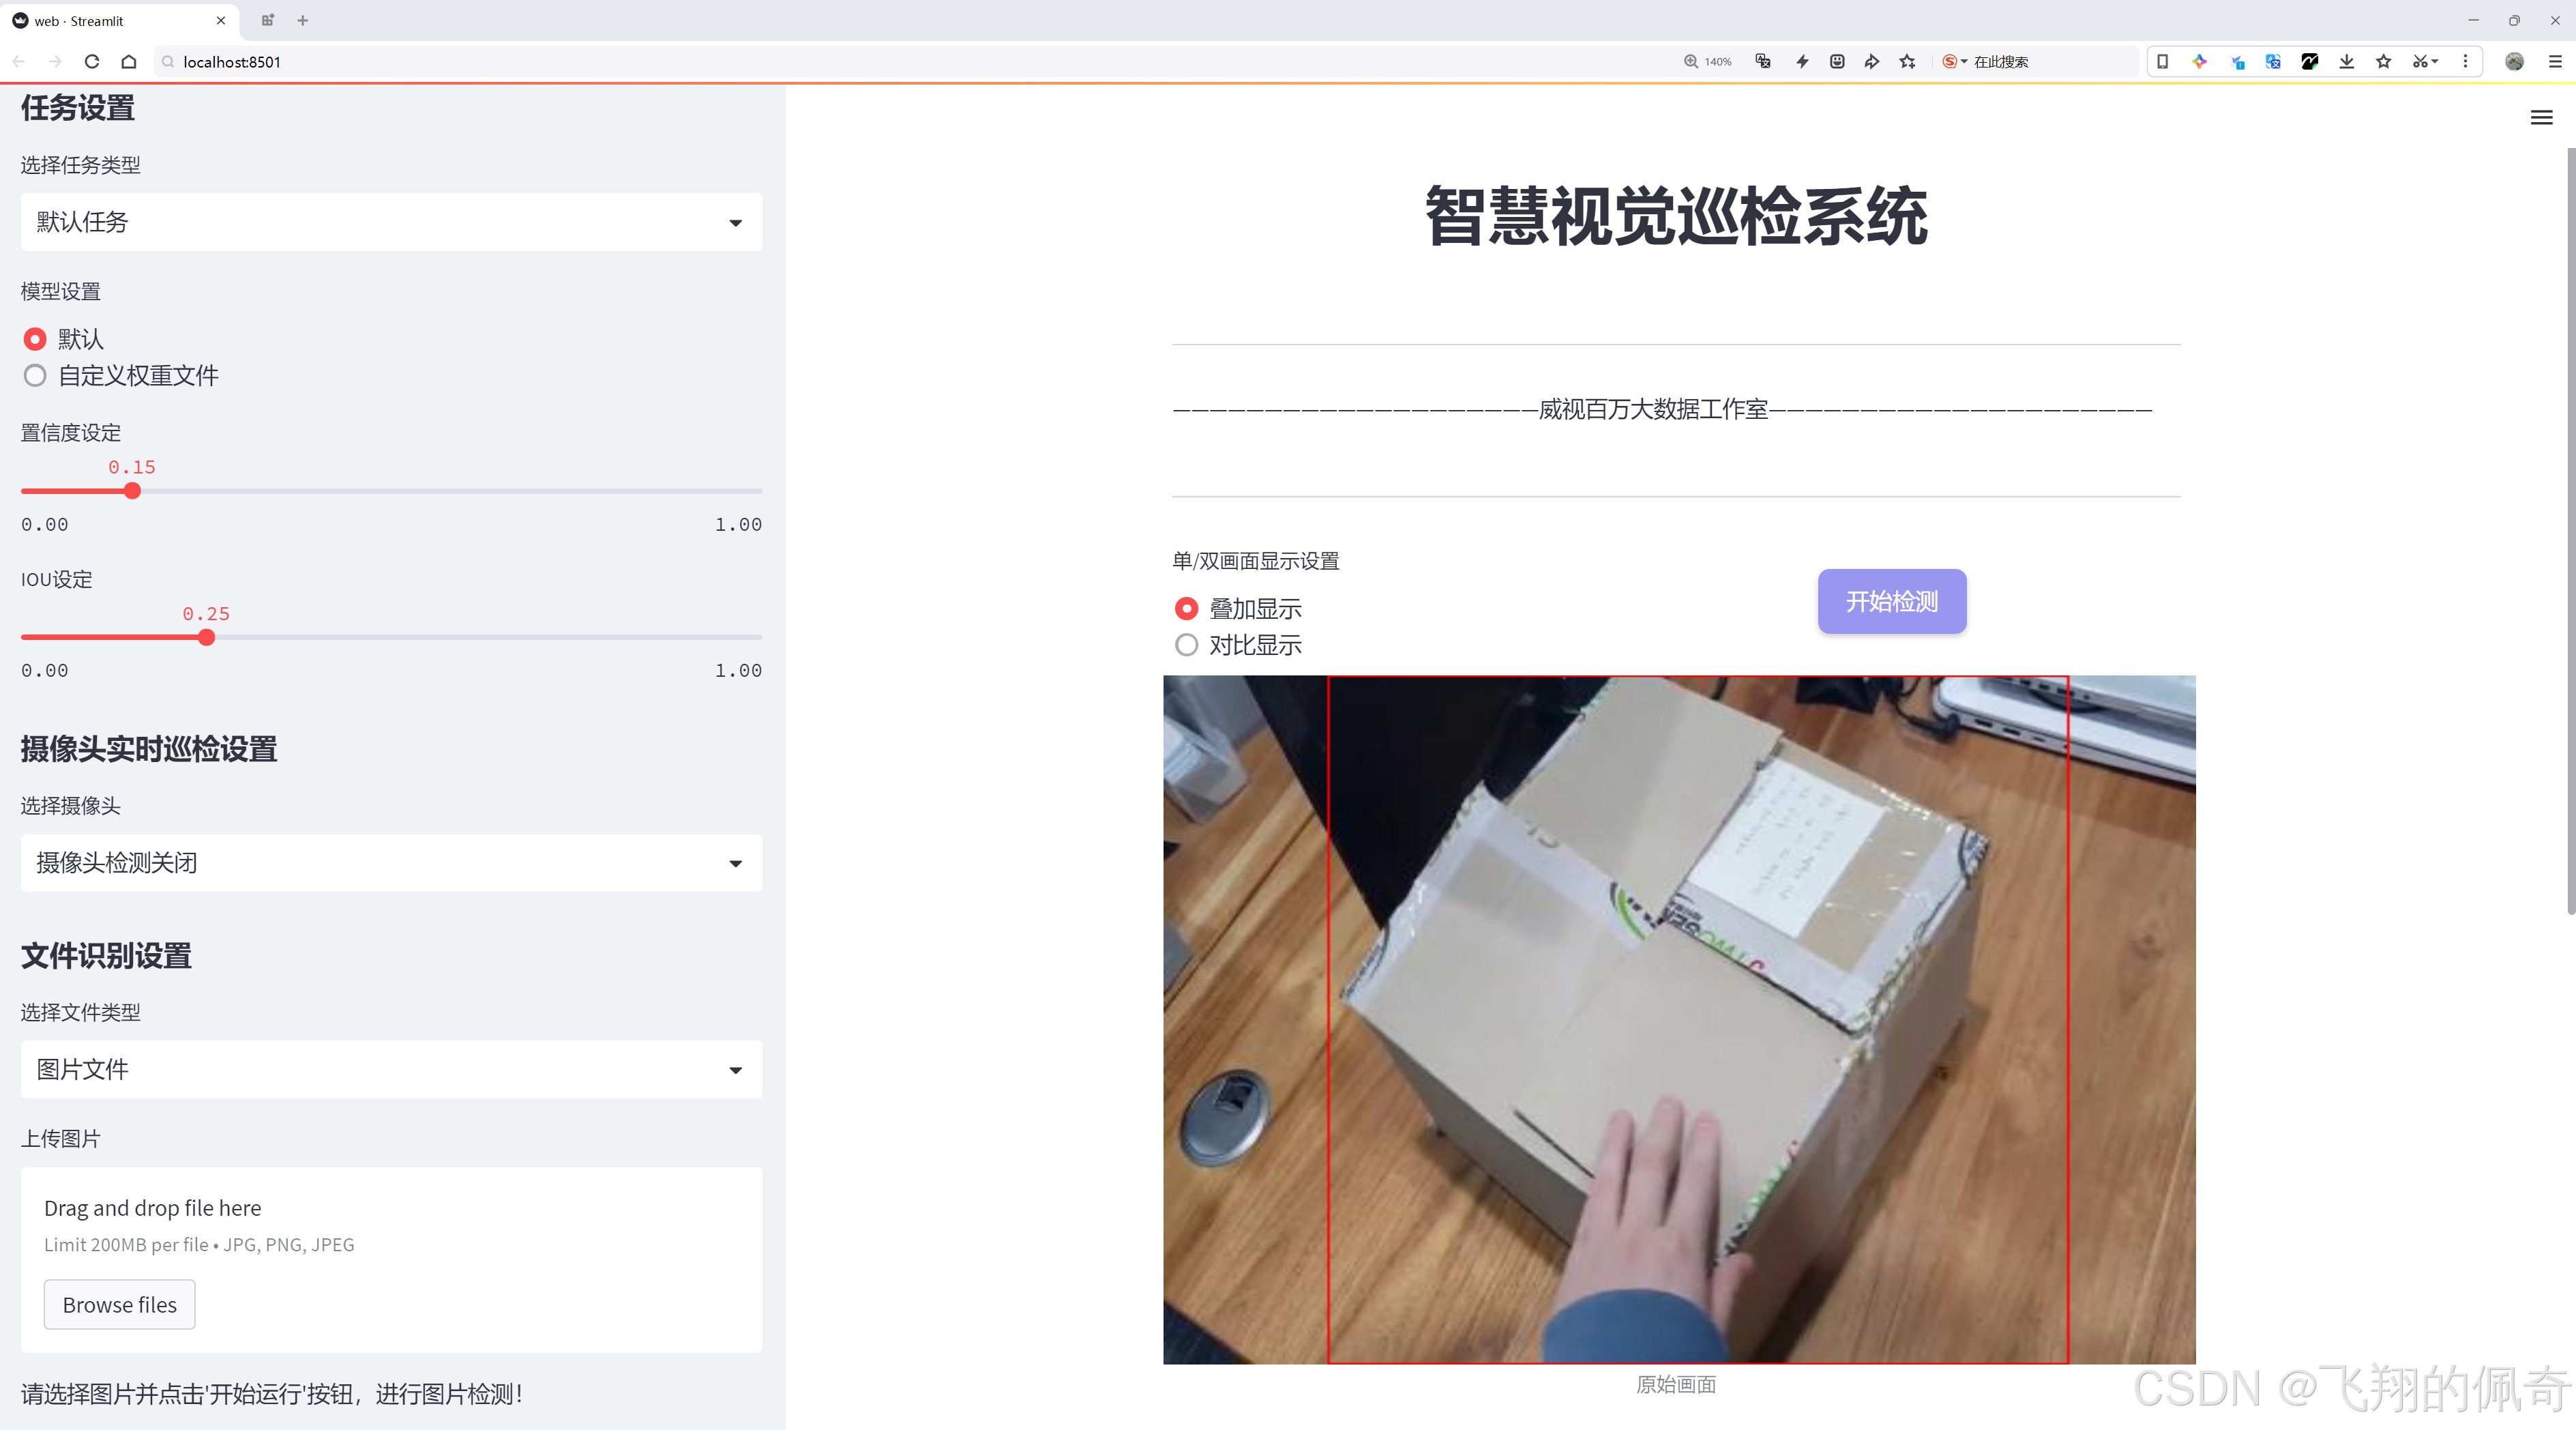2576x1430 pixels.
Task: Click the 开始检测 button
Action: pyautogui.click(x=1891, y=601)
